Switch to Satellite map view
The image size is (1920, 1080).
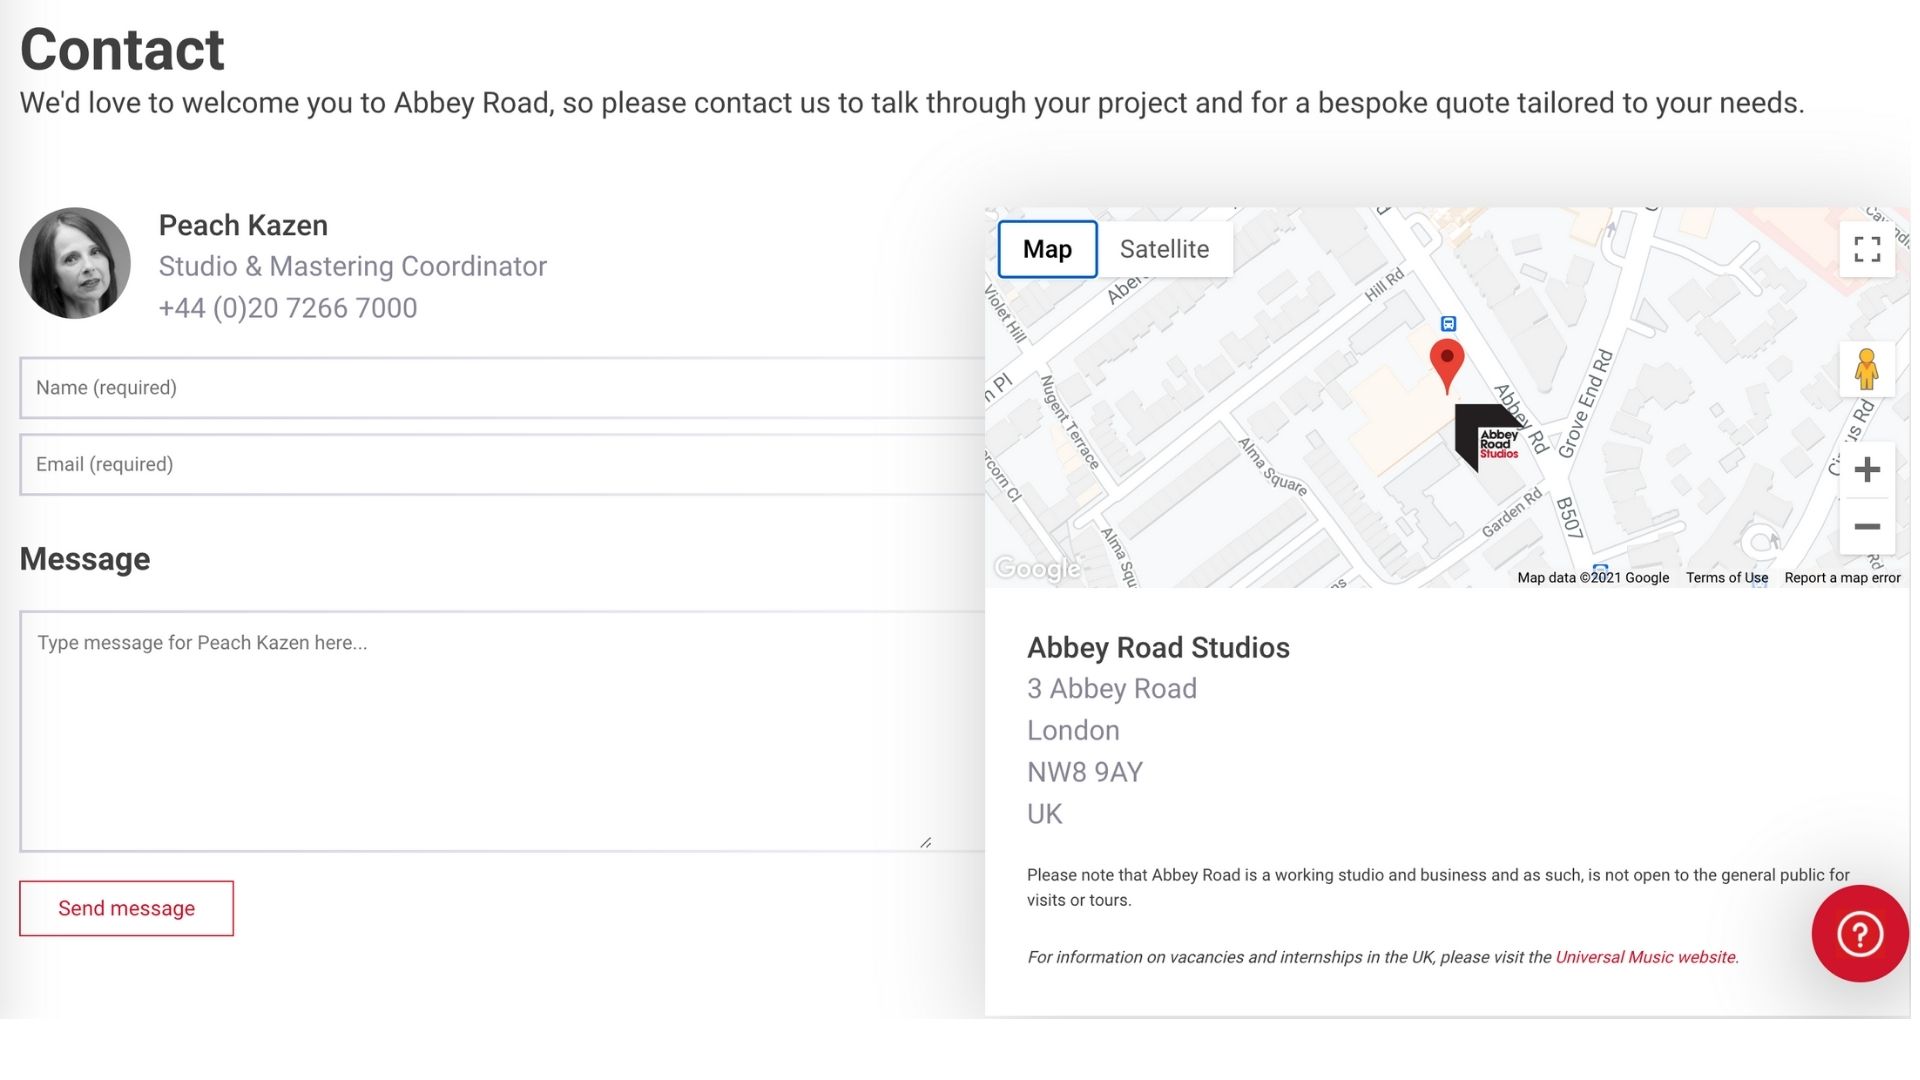[x=1164, y=249]
